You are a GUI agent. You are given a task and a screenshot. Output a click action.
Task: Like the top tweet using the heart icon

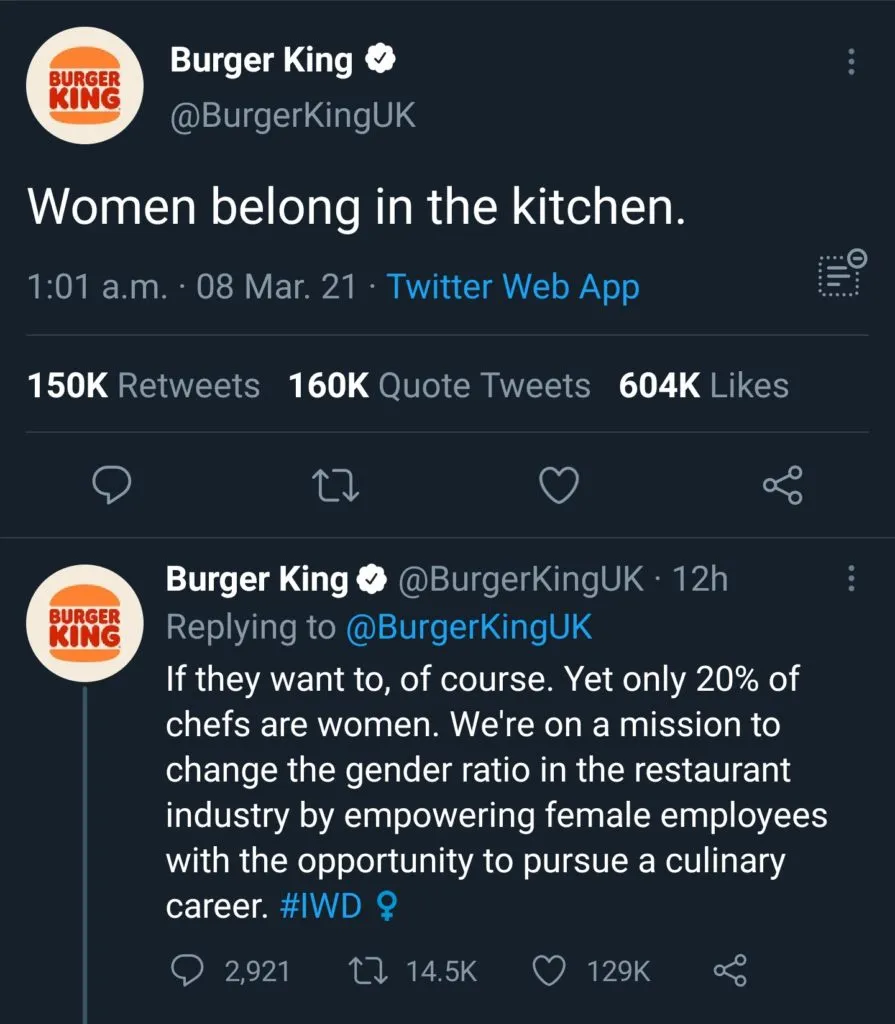tap(559, 486)
